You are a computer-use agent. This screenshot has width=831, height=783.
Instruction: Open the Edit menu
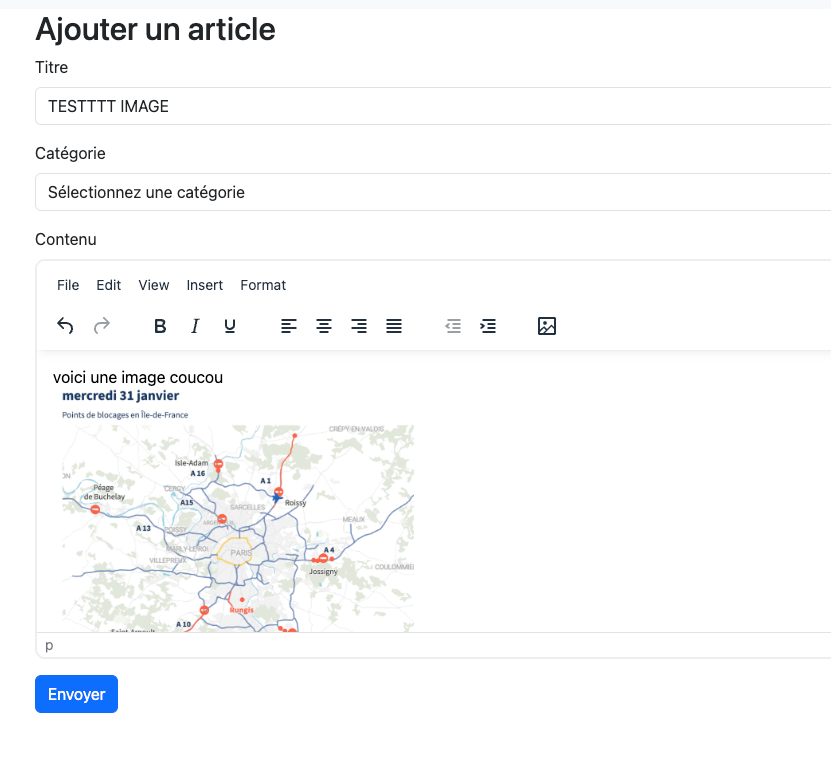click(x=109, y=285)
